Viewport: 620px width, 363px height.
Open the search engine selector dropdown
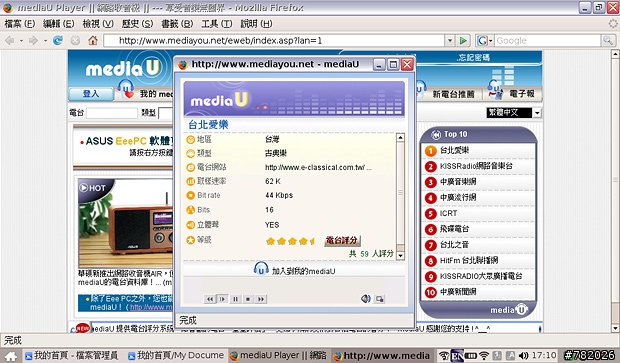tap(485, 40)
